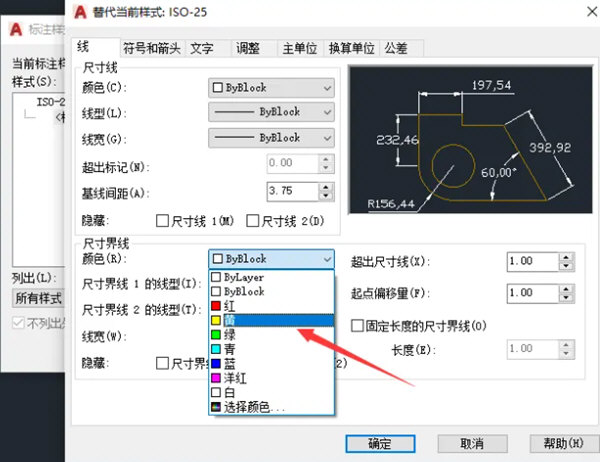Select highlighted 黄 yellow color option
The height and width of the screenshot is (462, 600).
[x=272, y=320]
